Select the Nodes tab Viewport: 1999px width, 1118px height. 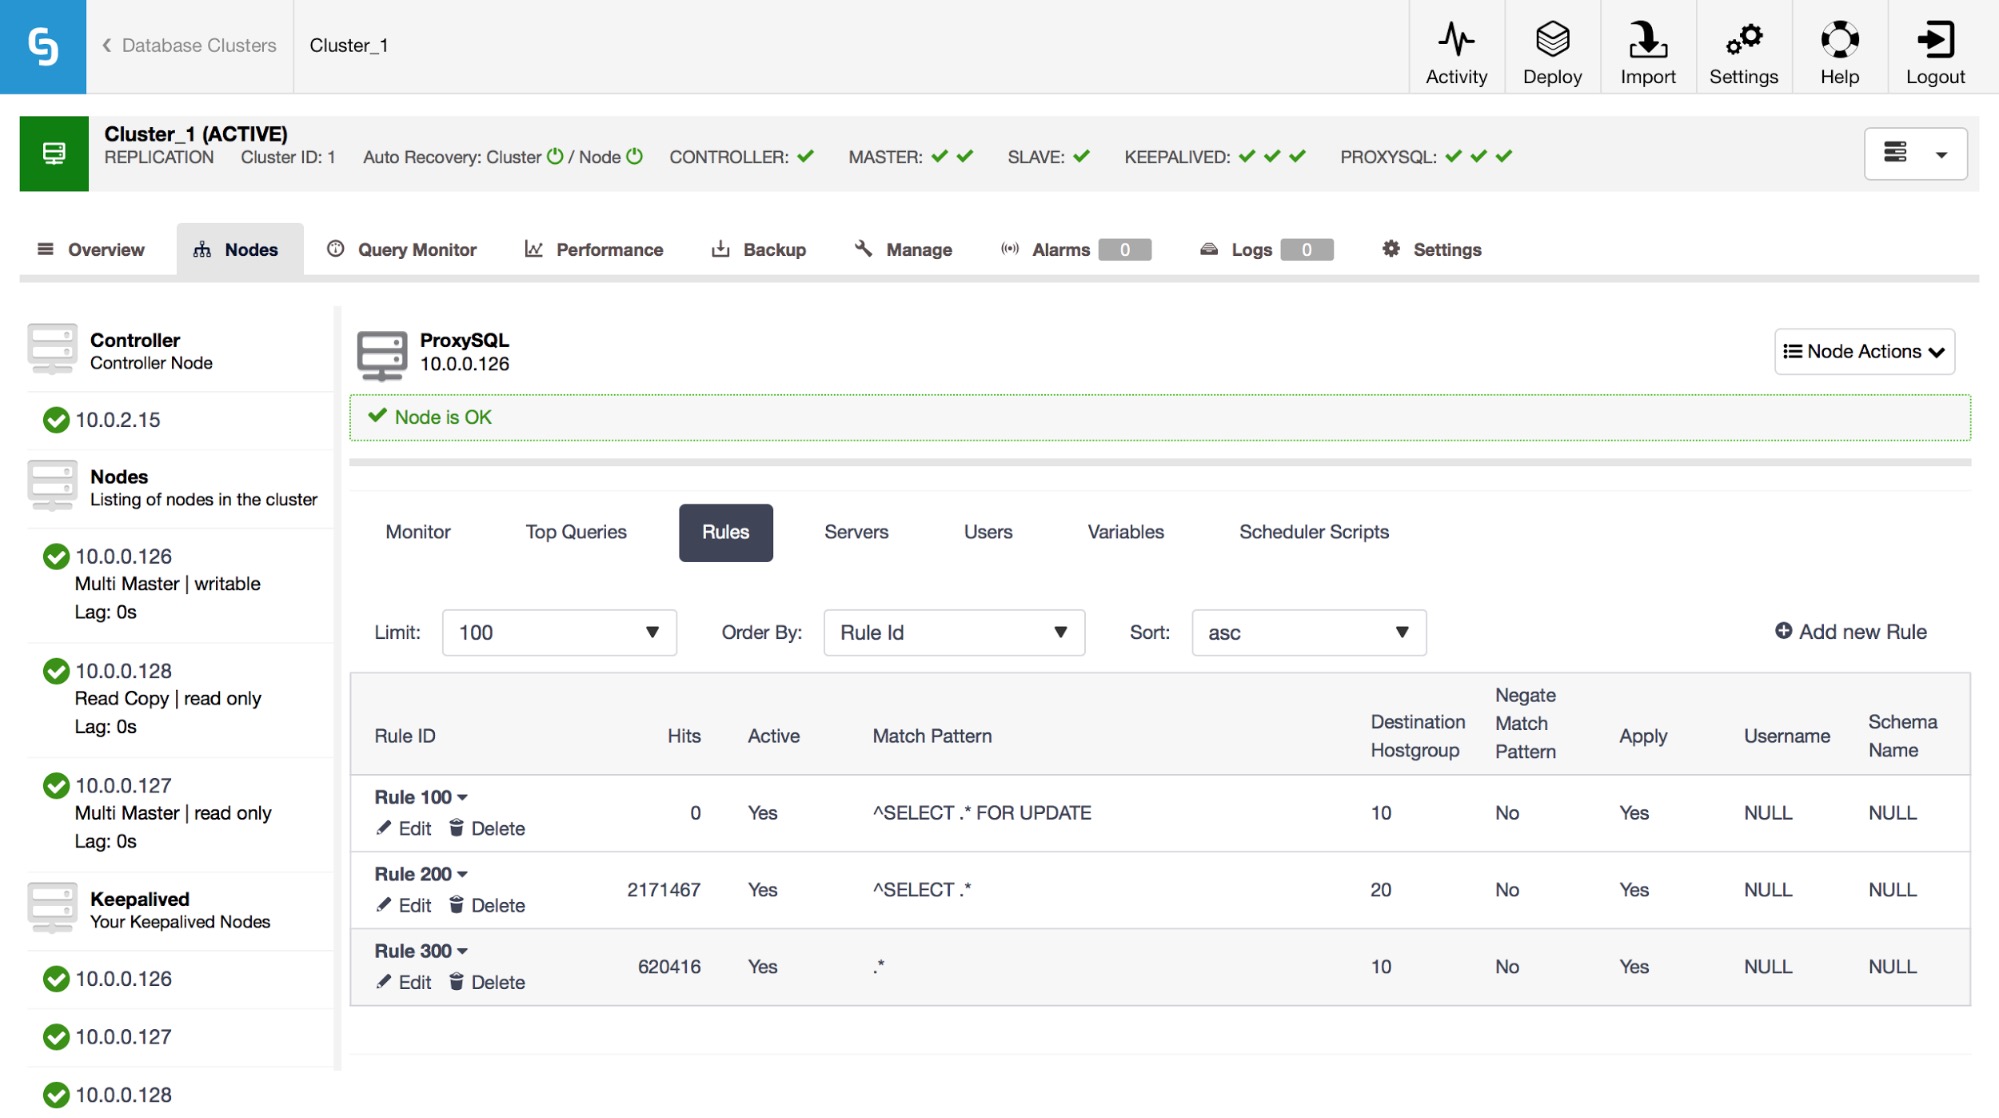[x=239, y=249]
